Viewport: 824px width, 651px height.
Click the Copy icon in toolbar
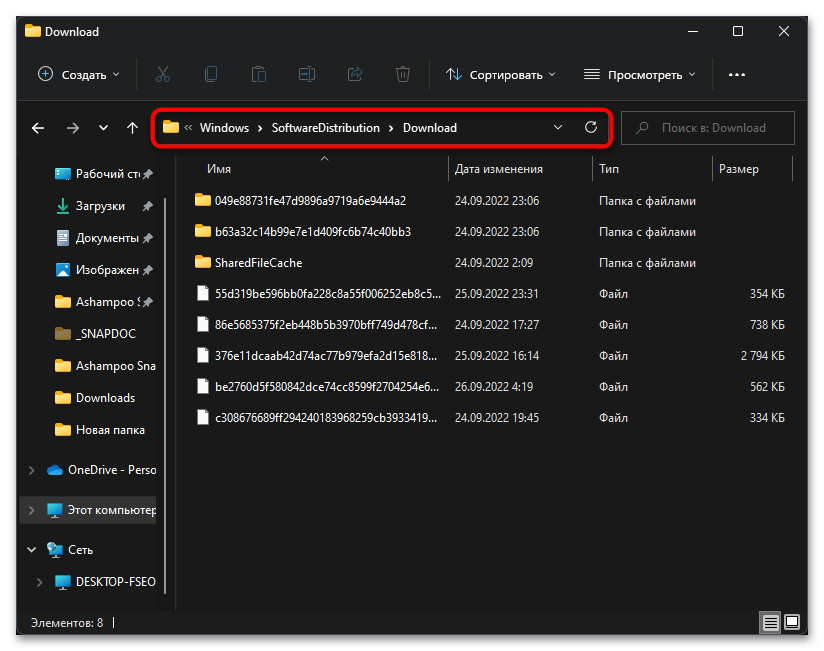coord(211,75)
